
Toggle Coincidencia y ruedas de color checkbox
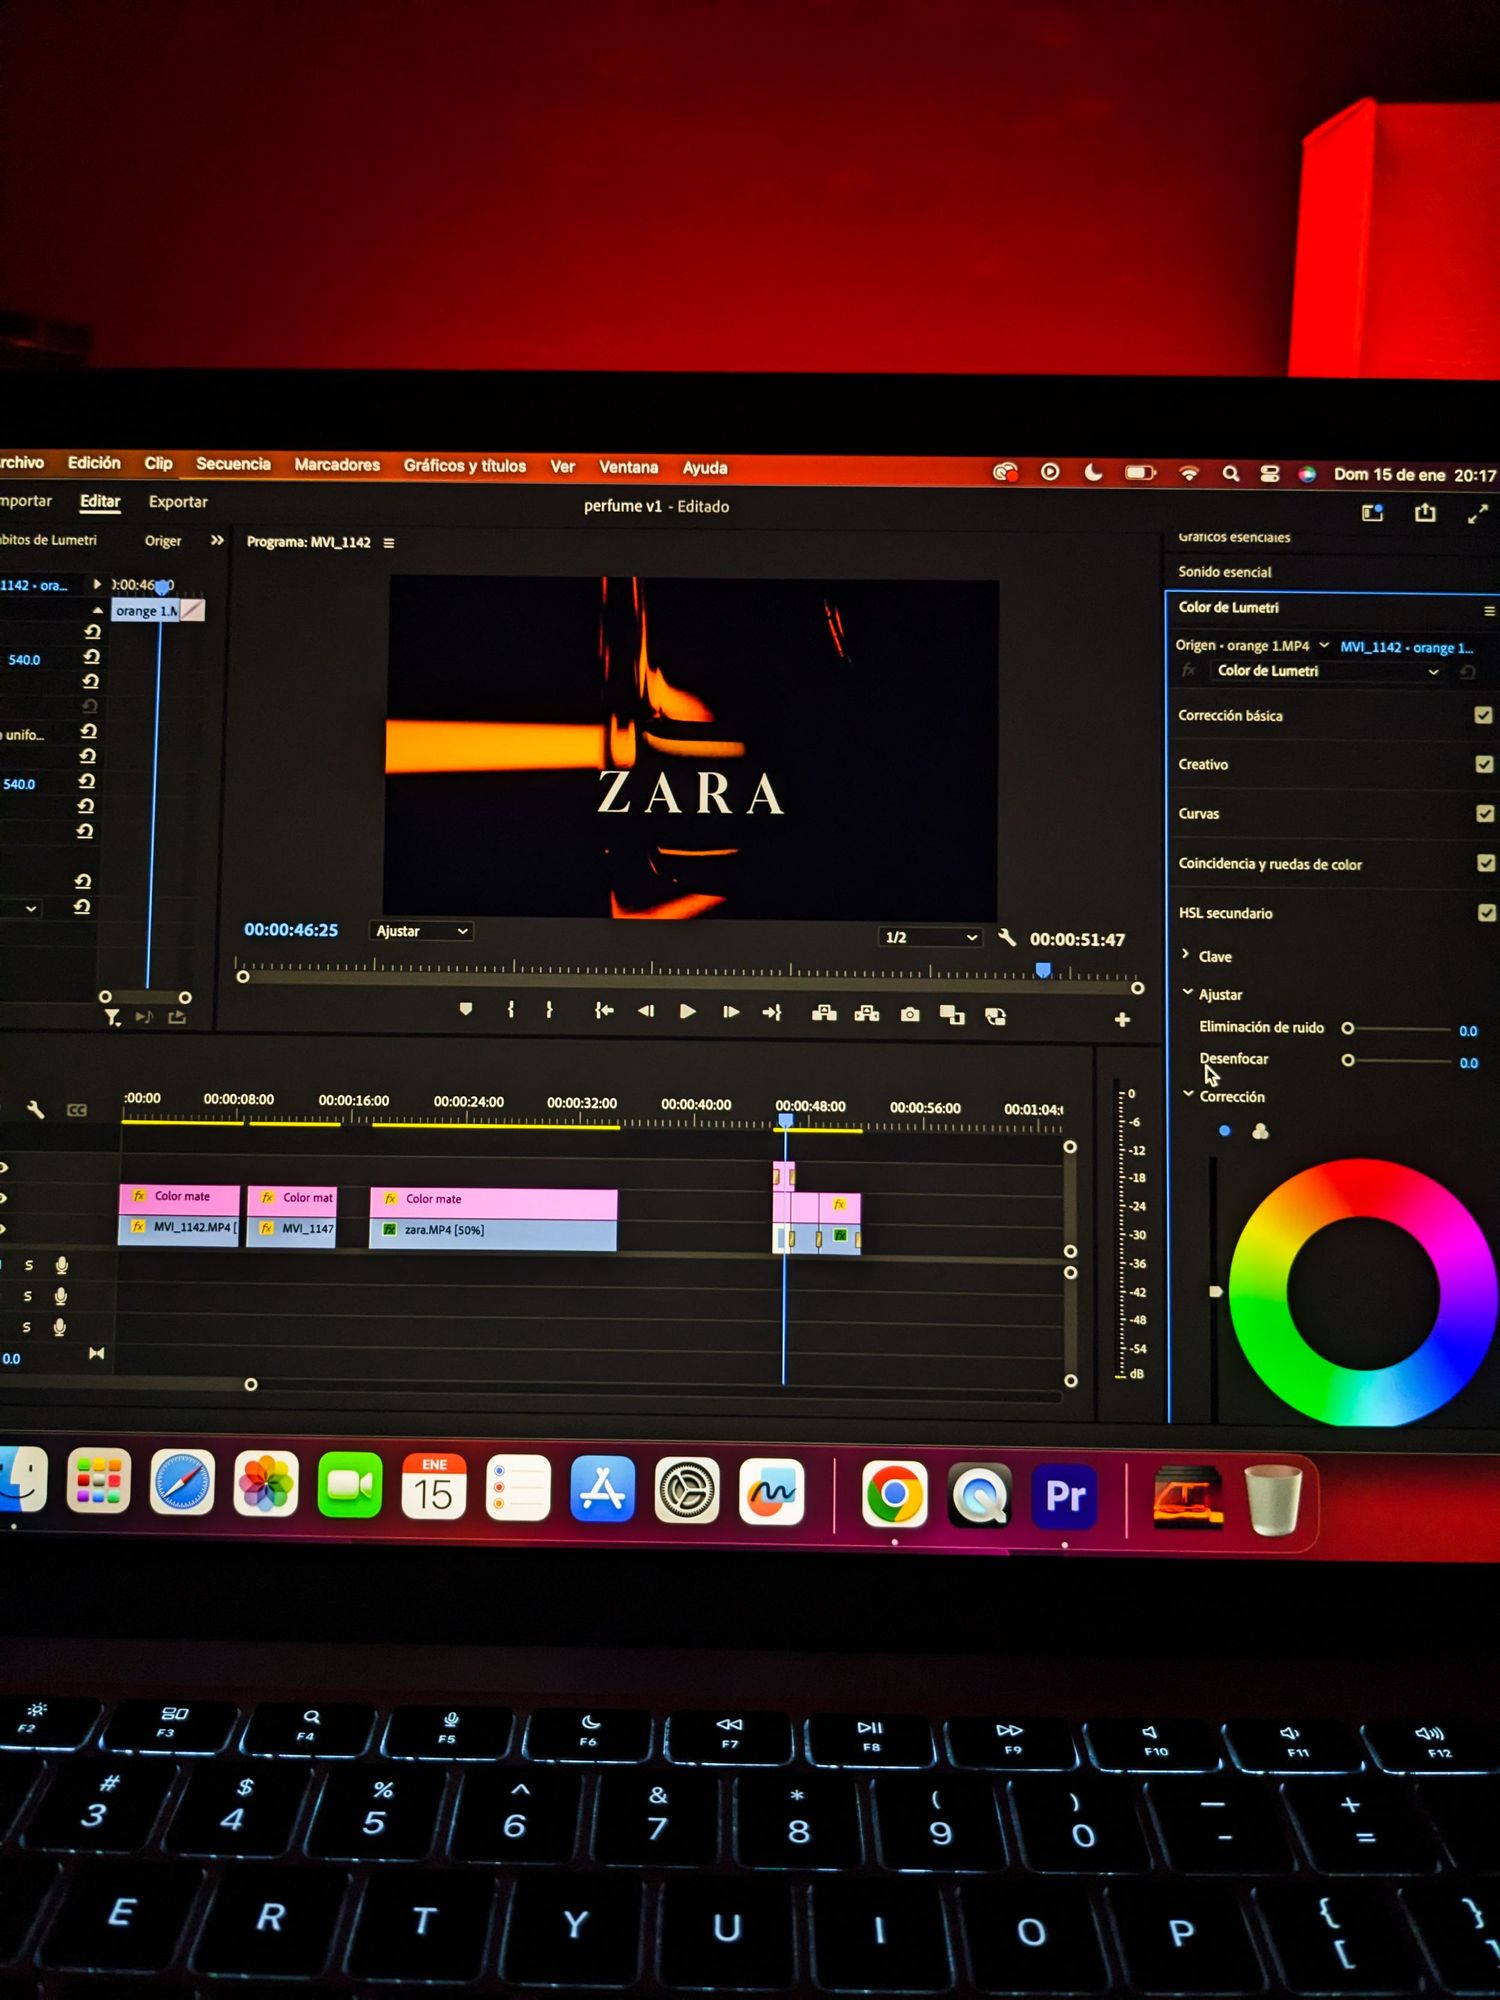(1486, 862)
